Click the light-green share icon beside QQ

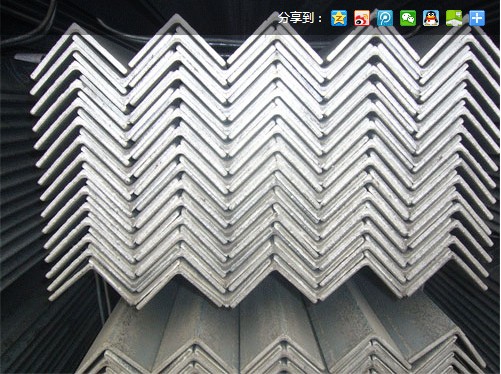click(454, 18)
